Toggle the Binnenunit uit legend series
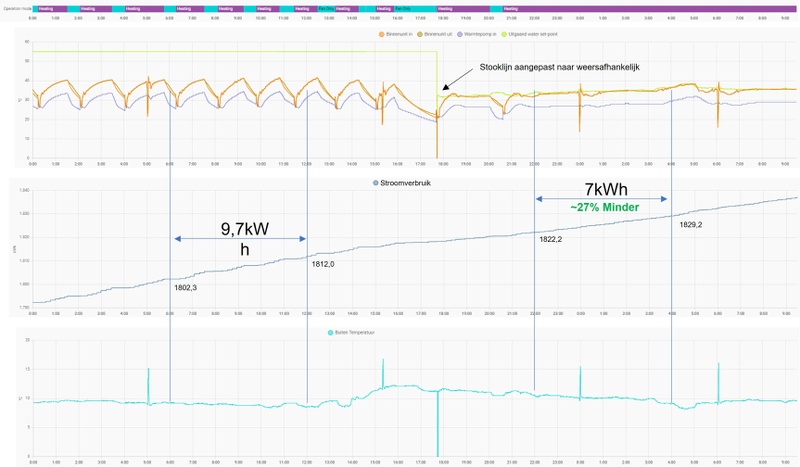 pos(435,34)
